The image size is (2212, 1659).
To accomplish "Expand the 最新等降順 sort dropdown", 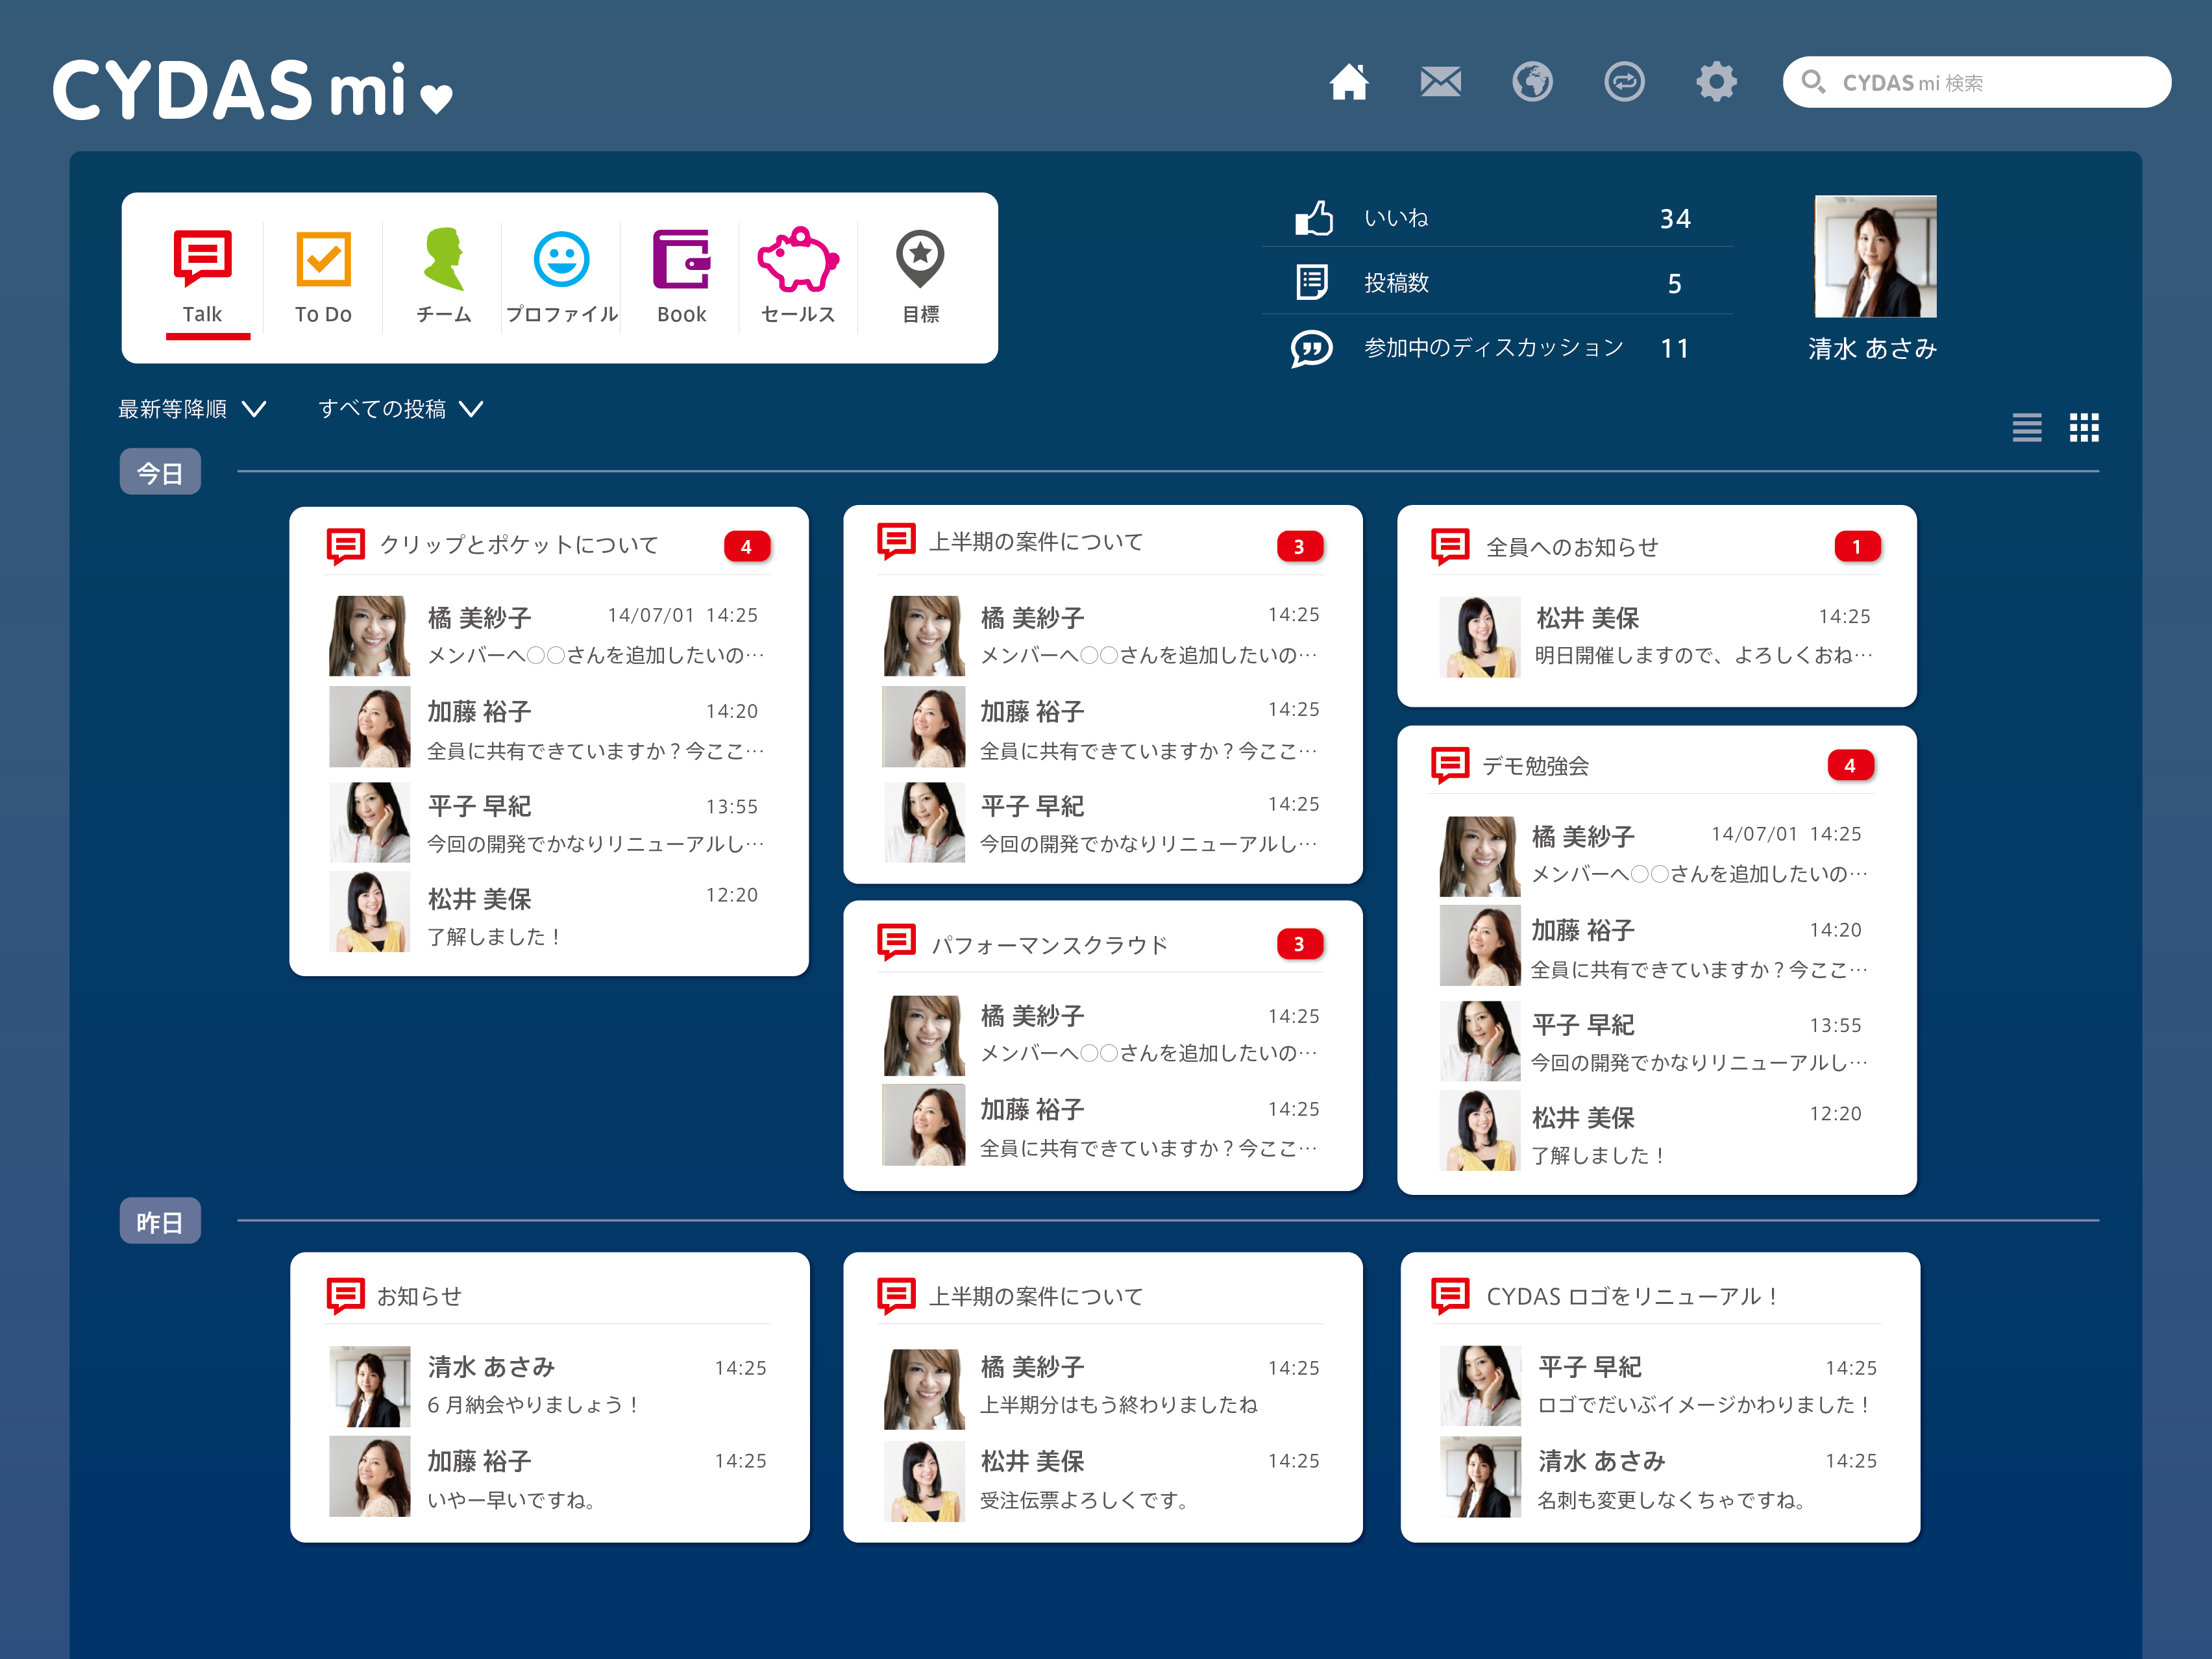I will click(x=192, y=409).
